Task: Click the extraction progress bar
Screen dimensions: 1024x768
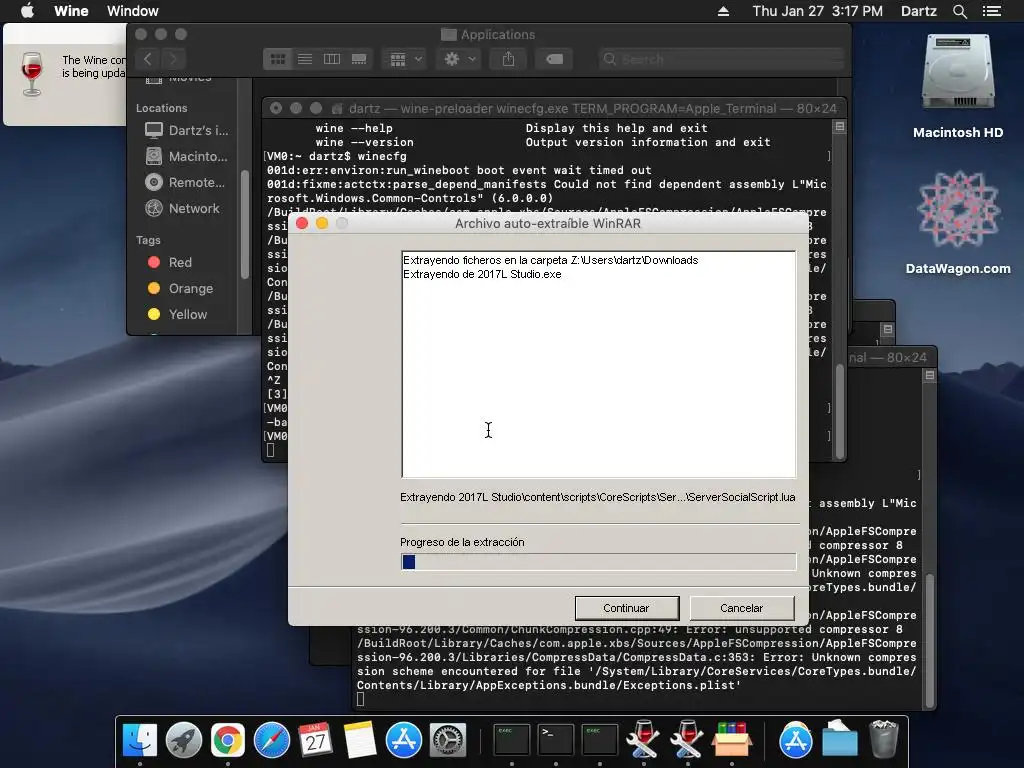Action: click(x=598, y=562)
